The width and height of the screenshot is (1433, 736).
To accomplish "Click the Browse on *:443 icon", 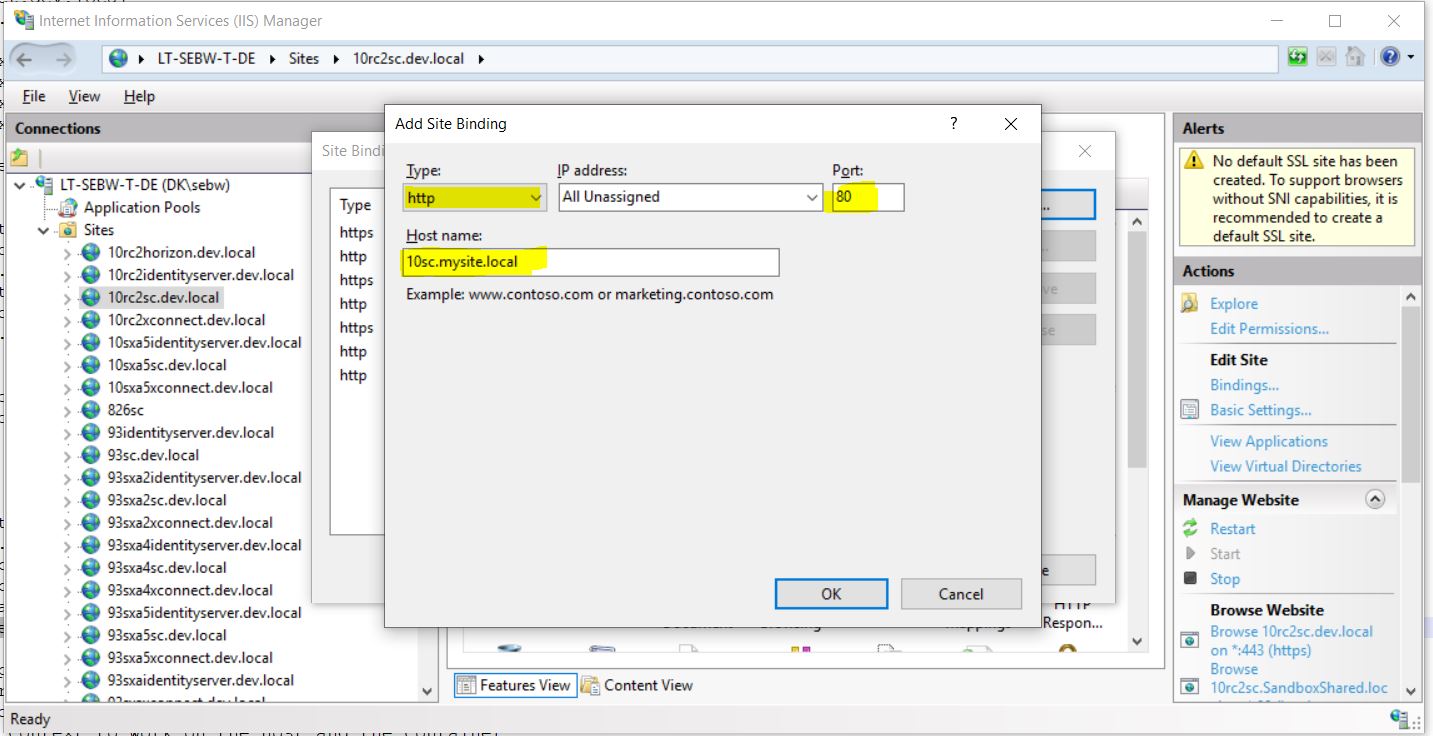I will coord(1190,640).
